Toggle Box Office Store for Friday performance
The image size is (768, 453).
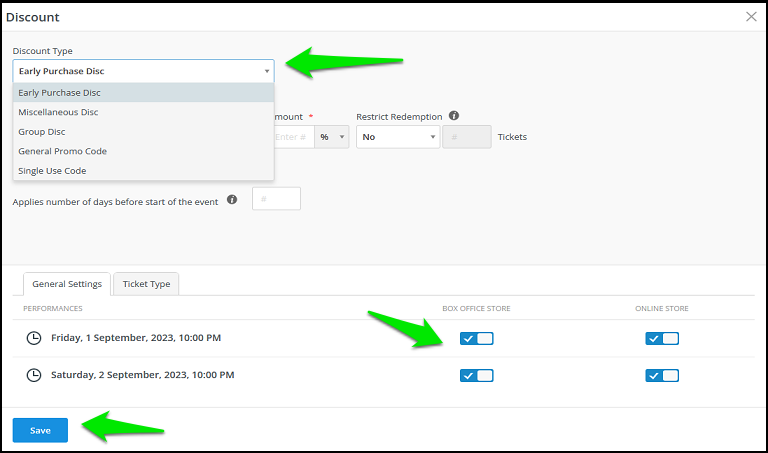pyautogui.click(x=477, y=338)
